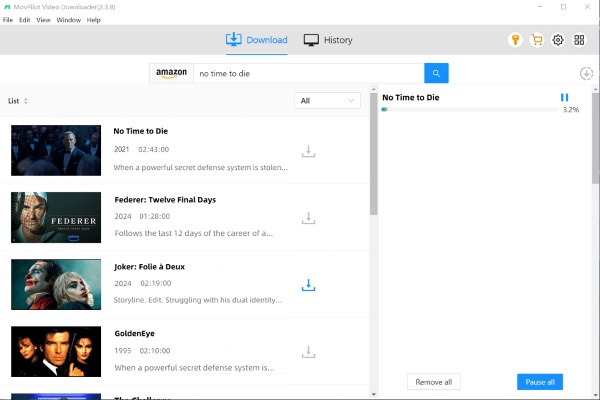The width and height of the screenshot is (600, 400).
Task: Click the '02:43:00' duration text
Action: click(153, 149)
